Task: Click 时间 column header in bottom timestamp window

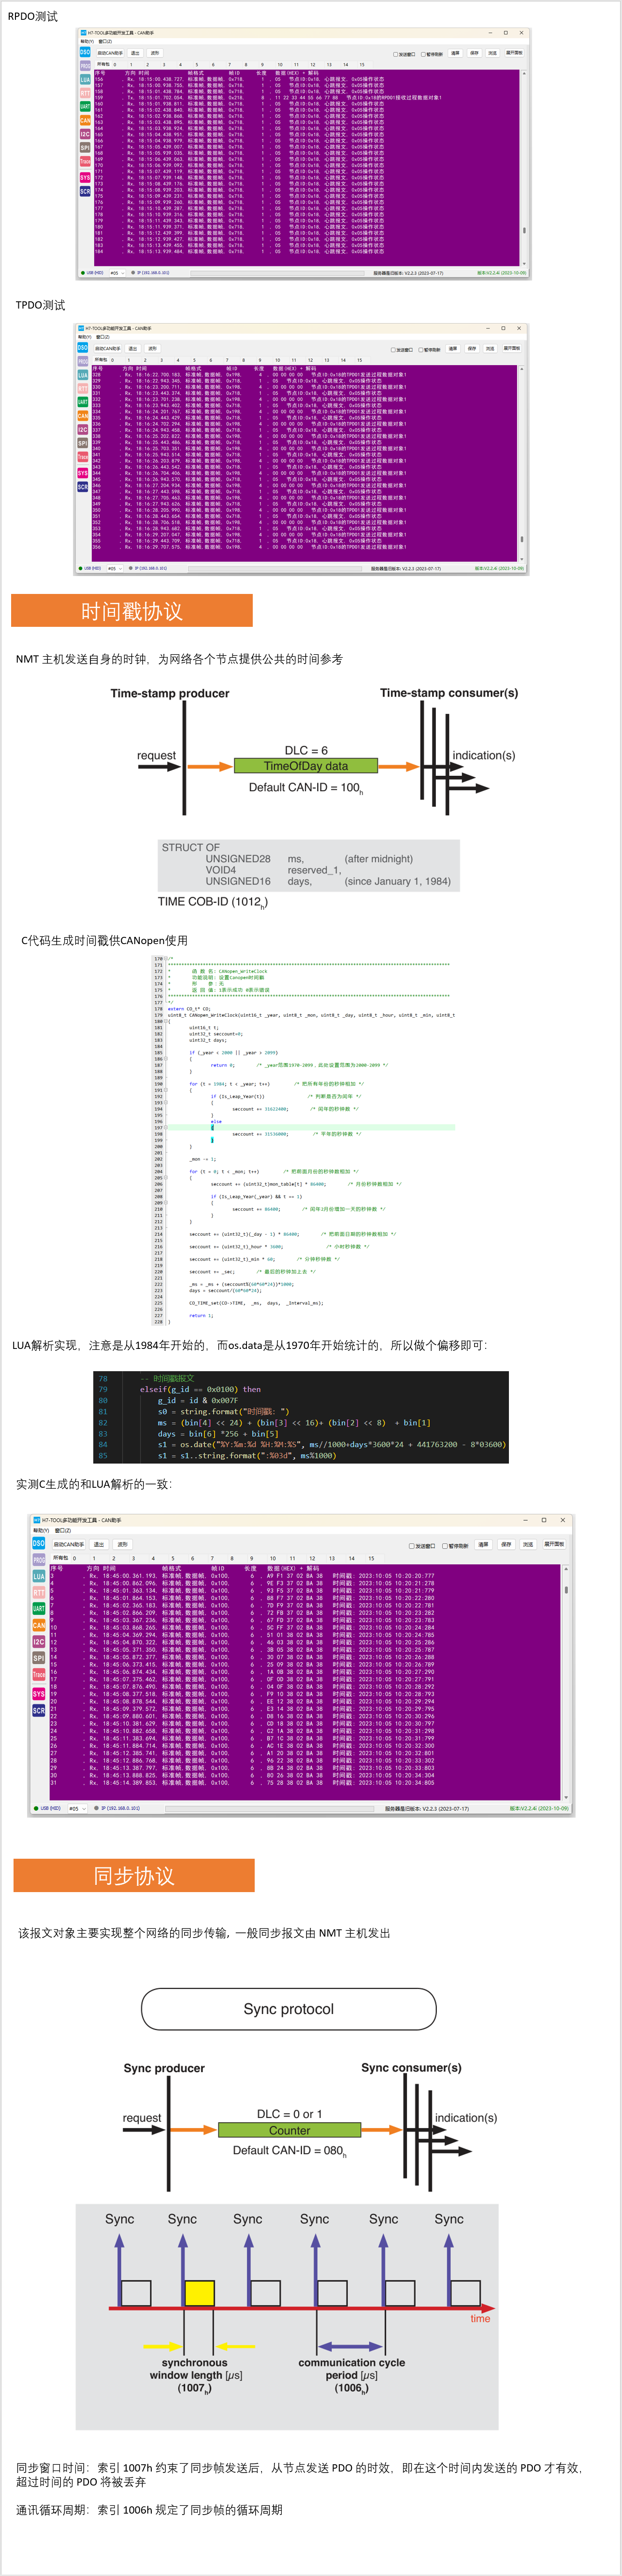Action: (109, 1568)
